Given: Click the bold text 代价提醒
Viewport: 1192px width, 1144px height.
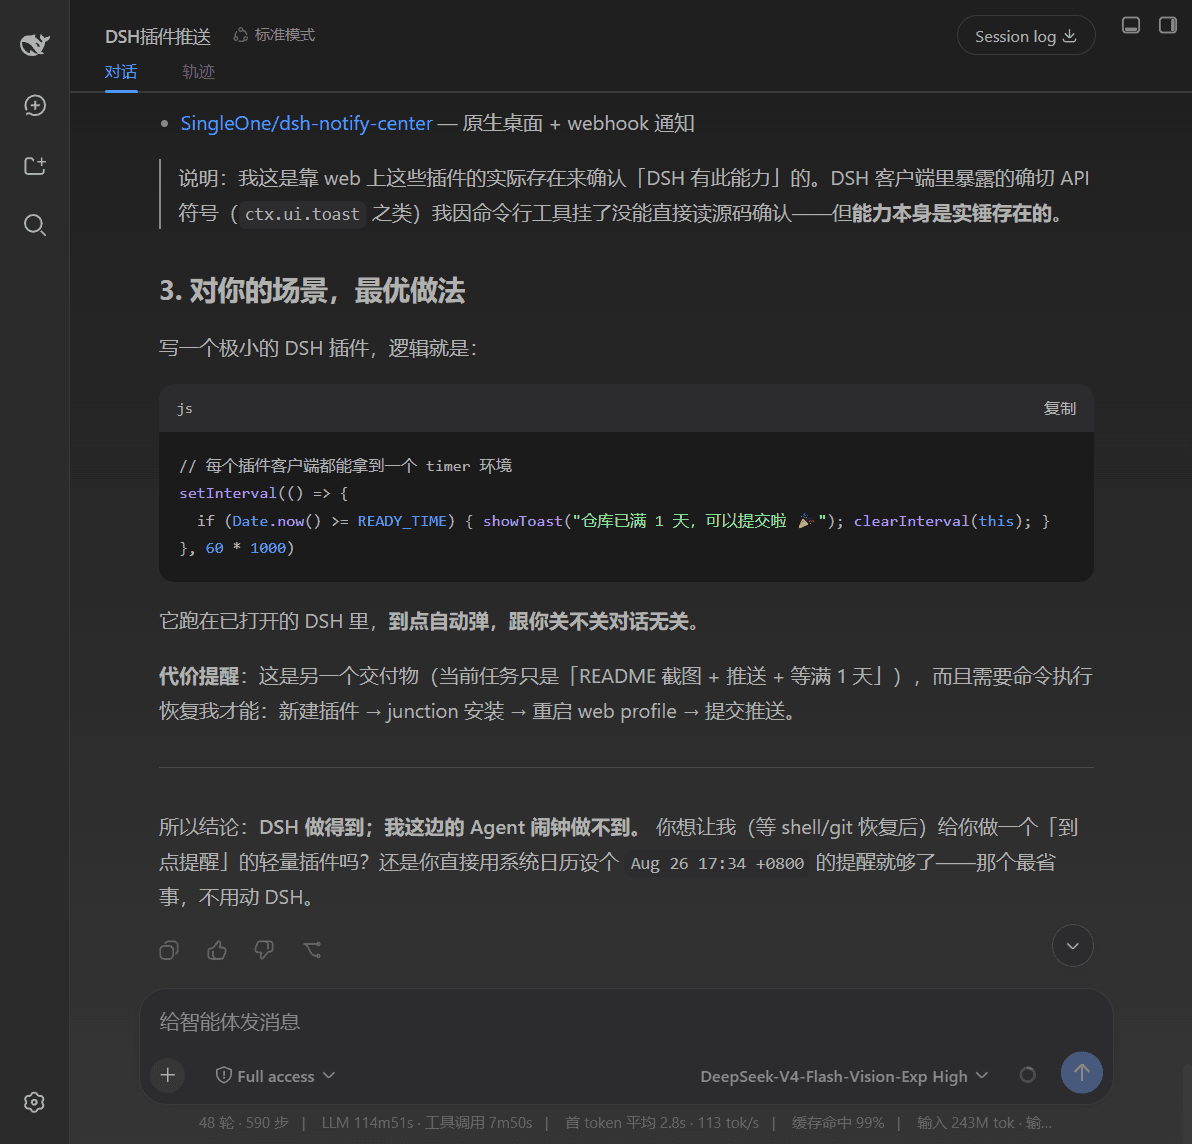Looking at the screenshot, I should [x=198, y=676].
